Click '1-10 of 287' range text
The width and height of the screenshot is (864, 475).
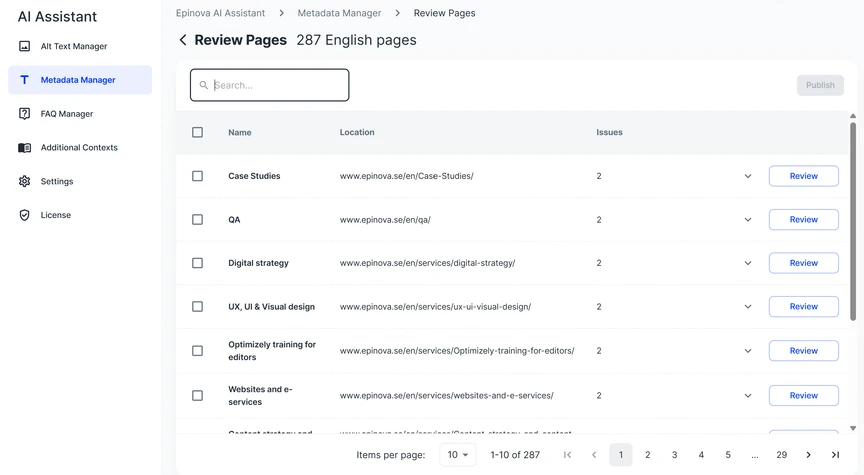[x=515, y=455]
